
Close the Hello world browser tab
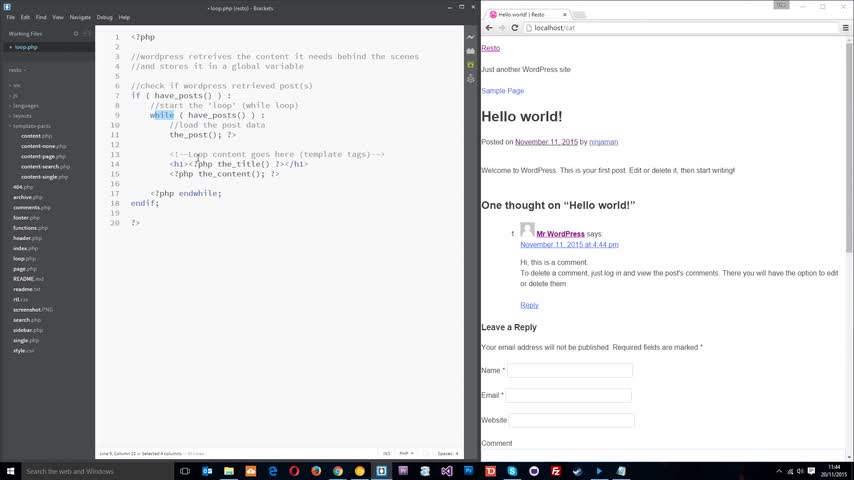click(565, 15)
